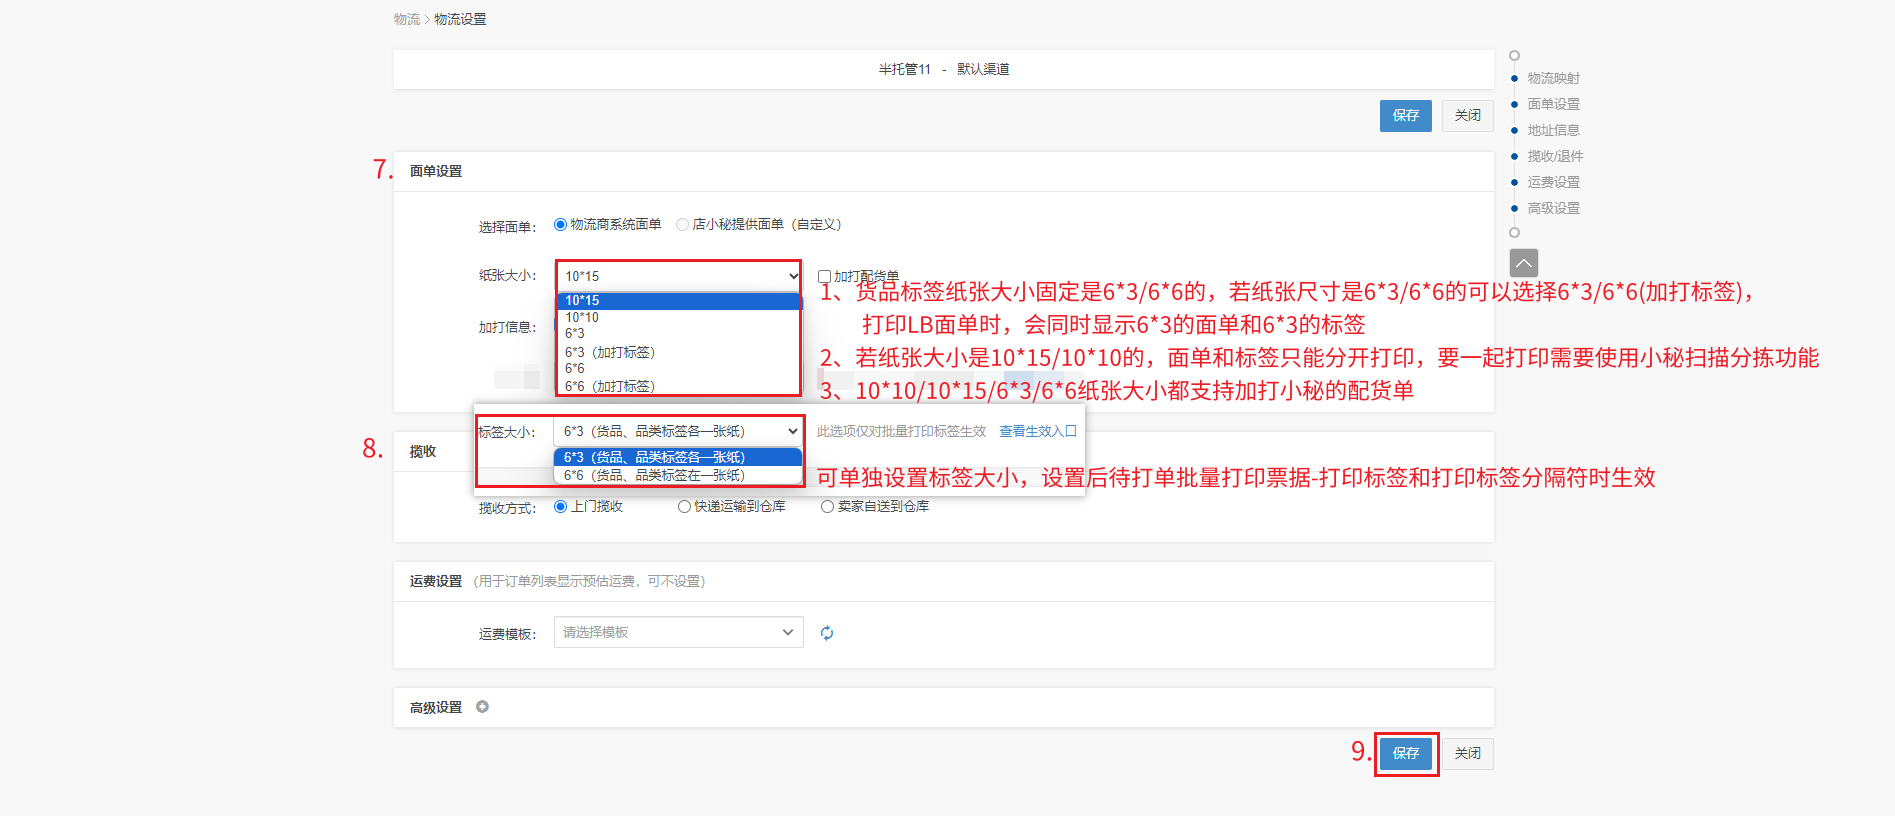Screen dimensions: 1895x816
Task: Open the view effective entry link icon
Action: [1070, 431]
